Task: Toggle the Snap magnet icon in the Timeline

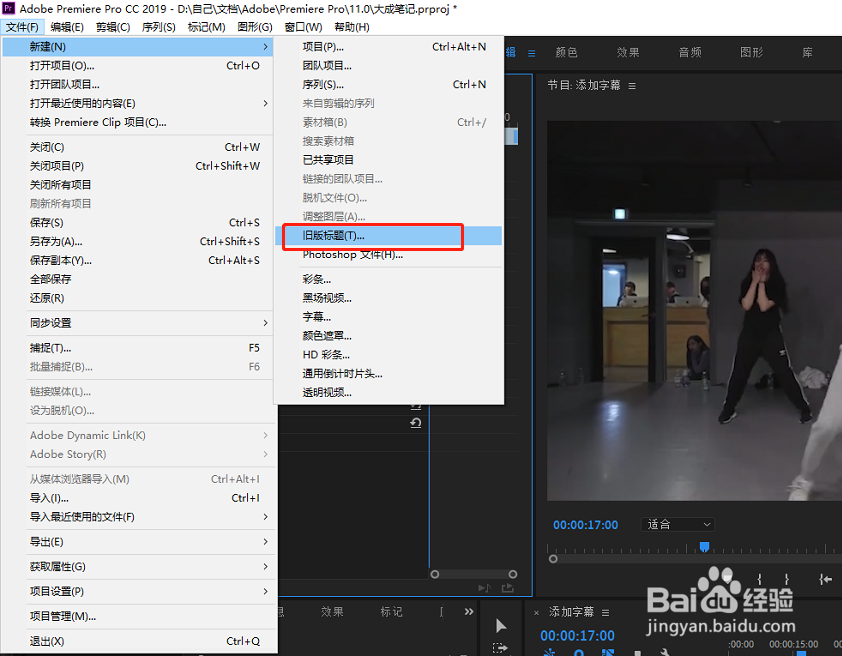Action: click(549, 652)
